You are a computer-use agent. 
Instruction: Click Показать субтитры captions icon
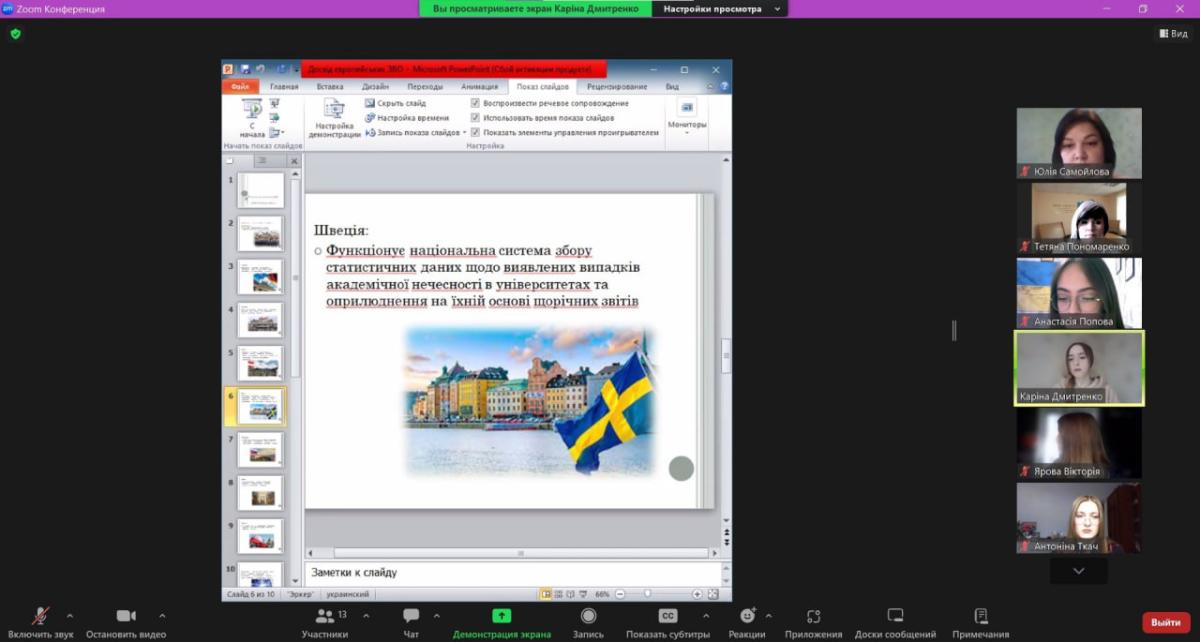(x=667, y=616)
